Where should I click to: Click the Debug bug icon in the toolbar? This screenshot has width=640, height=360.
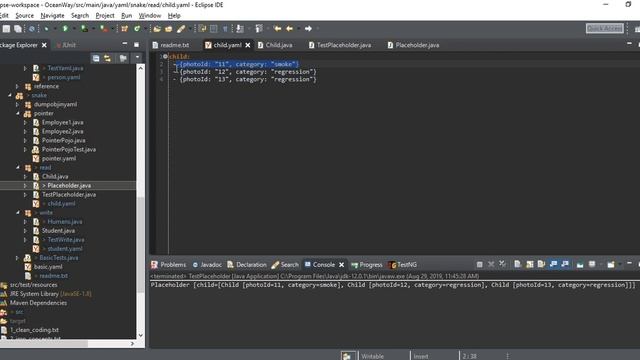pyautogui.click(x=46, y=29)
